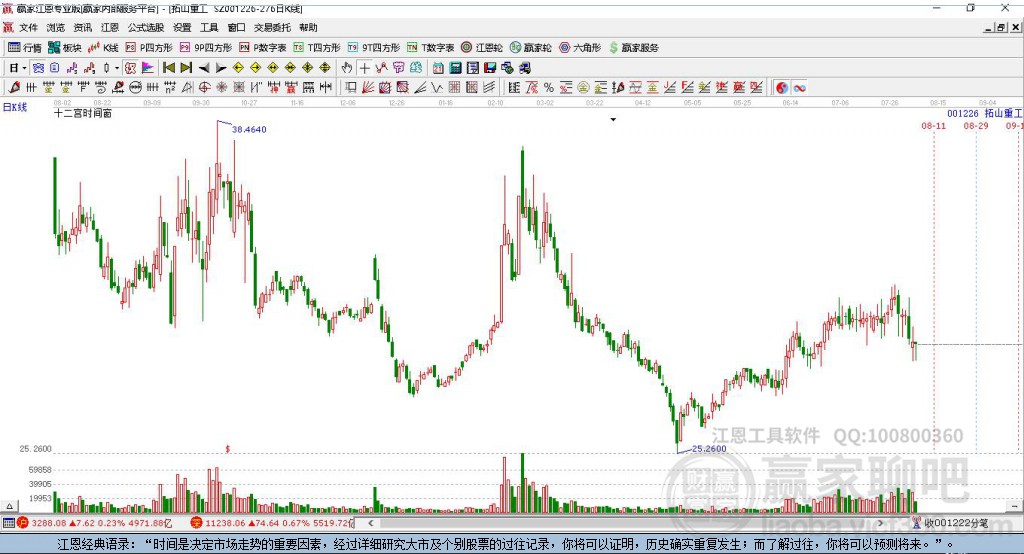Toggle the red-blue yin-yang icon
This screenshot has width=1024, height=554.
782,88
